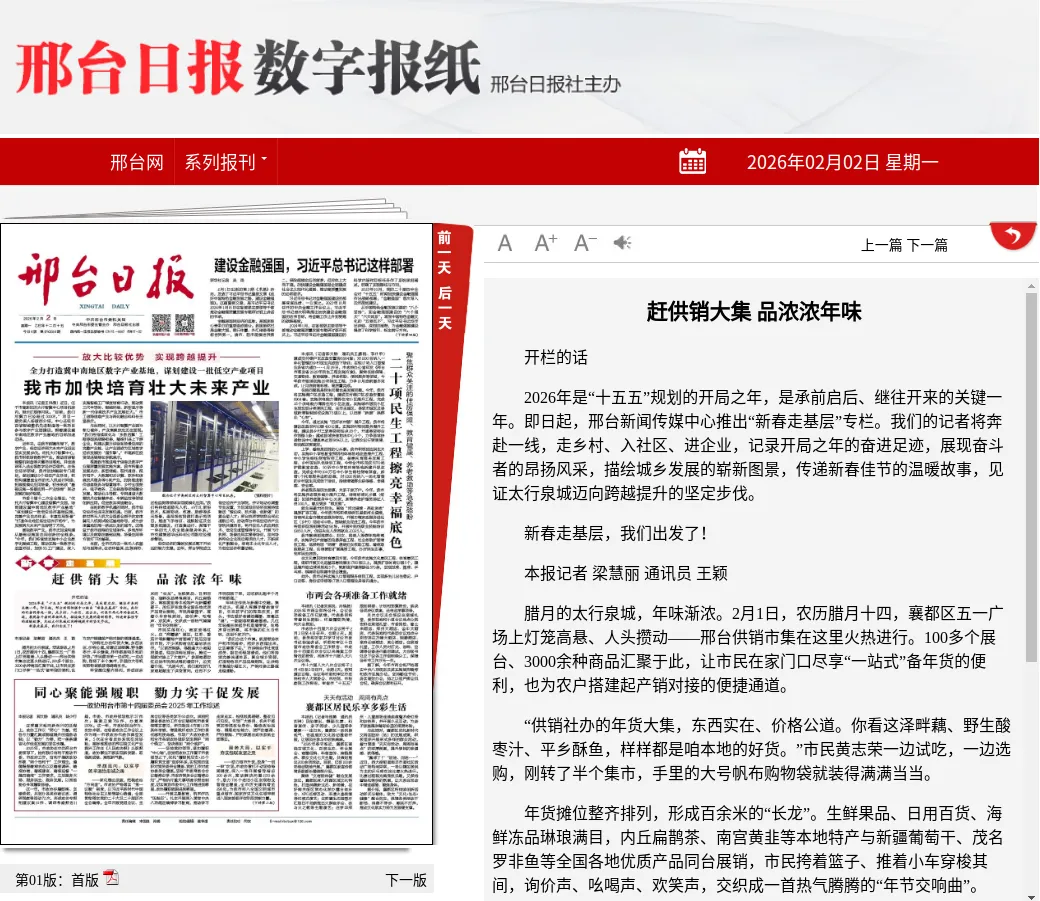This screenshot has height=901, width=1040.
Task: Open 同心聚能强履职 勠力实干促发展 article
Action: tap(147, 692)
